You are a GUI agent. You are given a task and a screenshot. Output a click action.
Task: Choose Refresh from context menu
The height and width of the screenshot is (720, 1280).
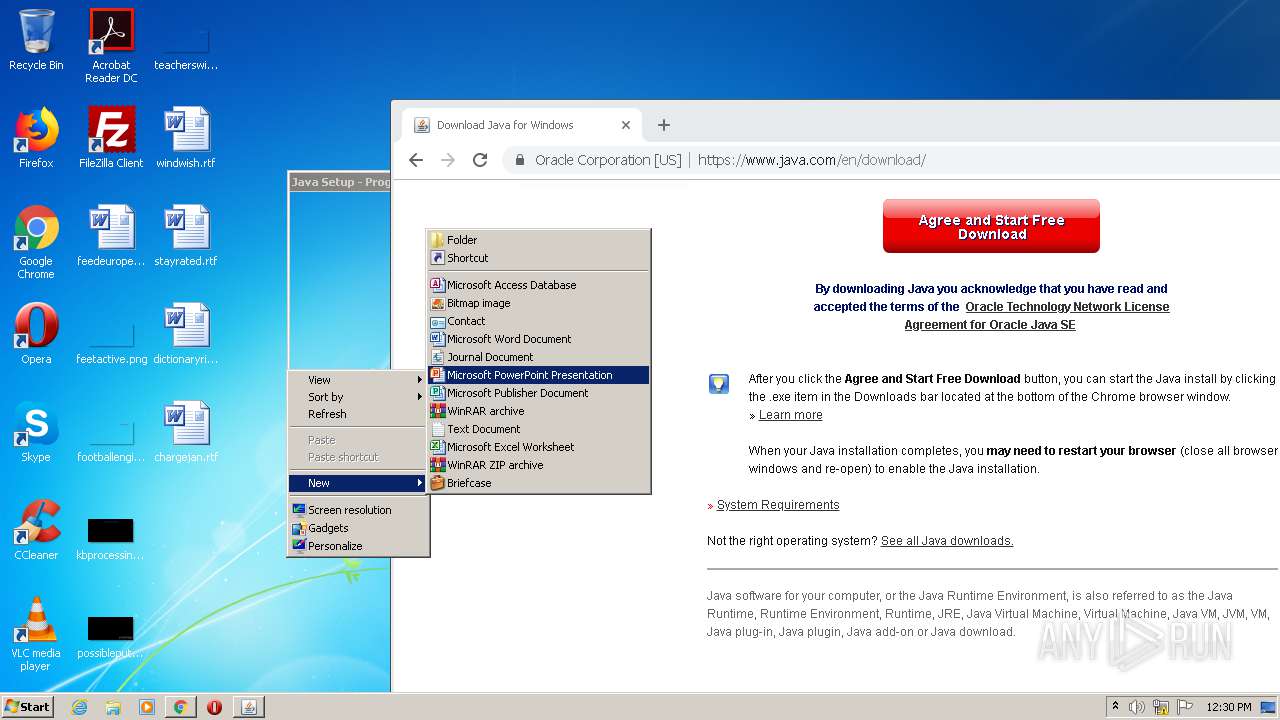click(x=358, y=414)
